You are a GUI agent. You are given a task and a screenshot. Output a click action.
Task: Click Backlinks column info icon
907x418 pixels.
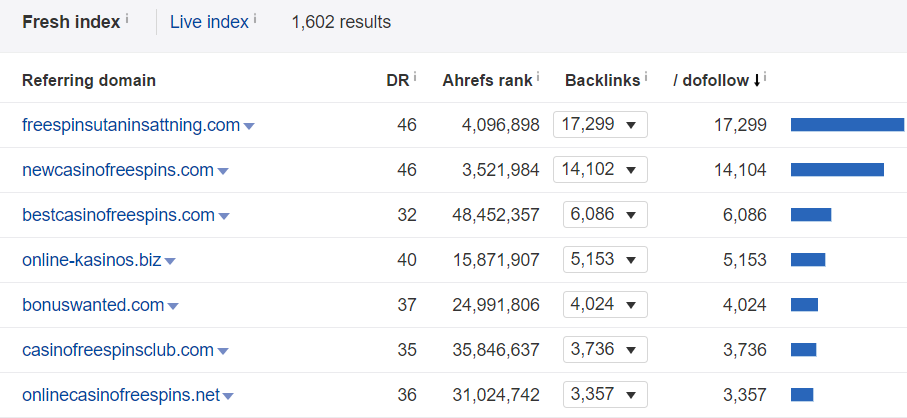tap(646, 77)
